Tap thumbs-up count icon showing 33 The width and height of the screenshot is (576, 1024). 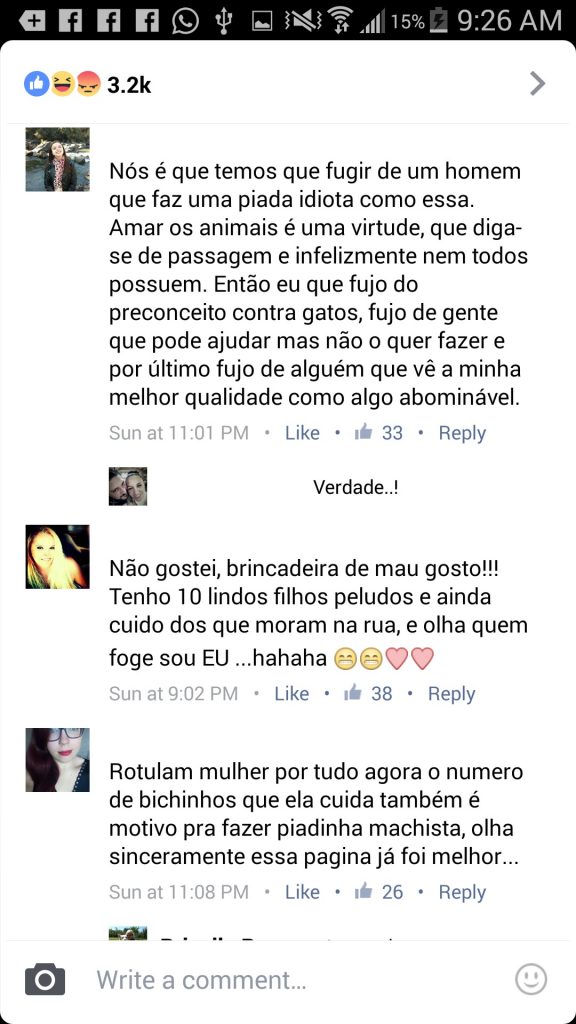(363, 432)
